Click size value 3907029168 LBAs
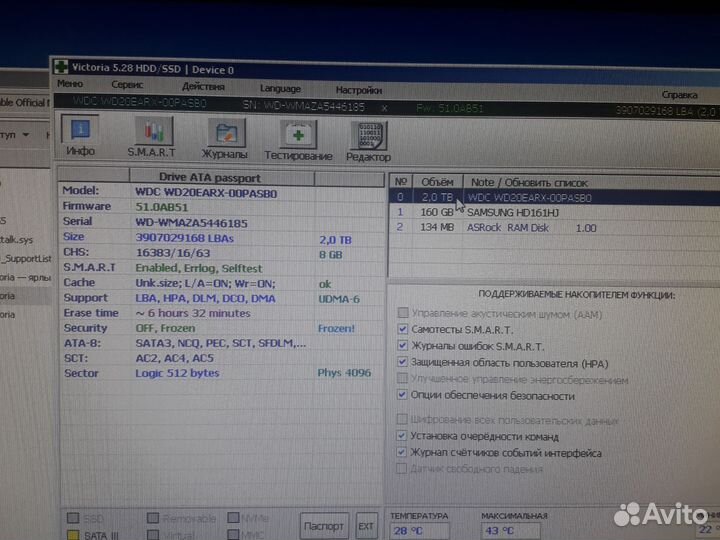720x540 pixels. 185,238
